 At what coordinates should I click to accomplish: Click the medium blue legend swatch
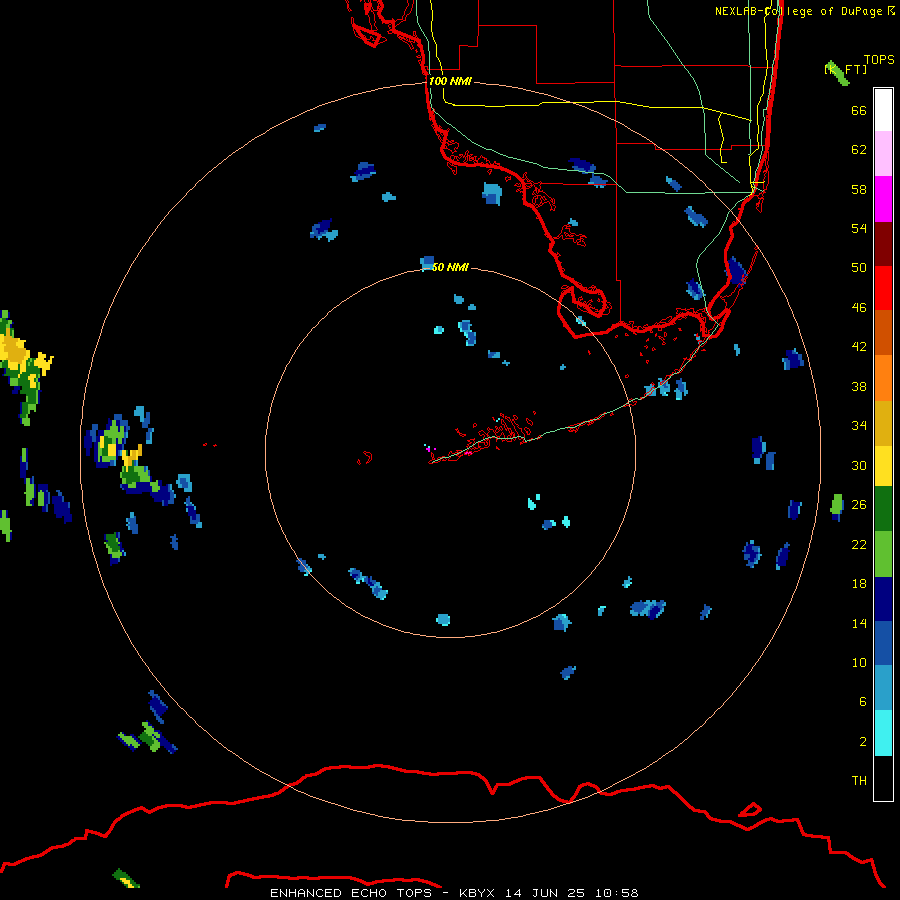pos(883,643)
